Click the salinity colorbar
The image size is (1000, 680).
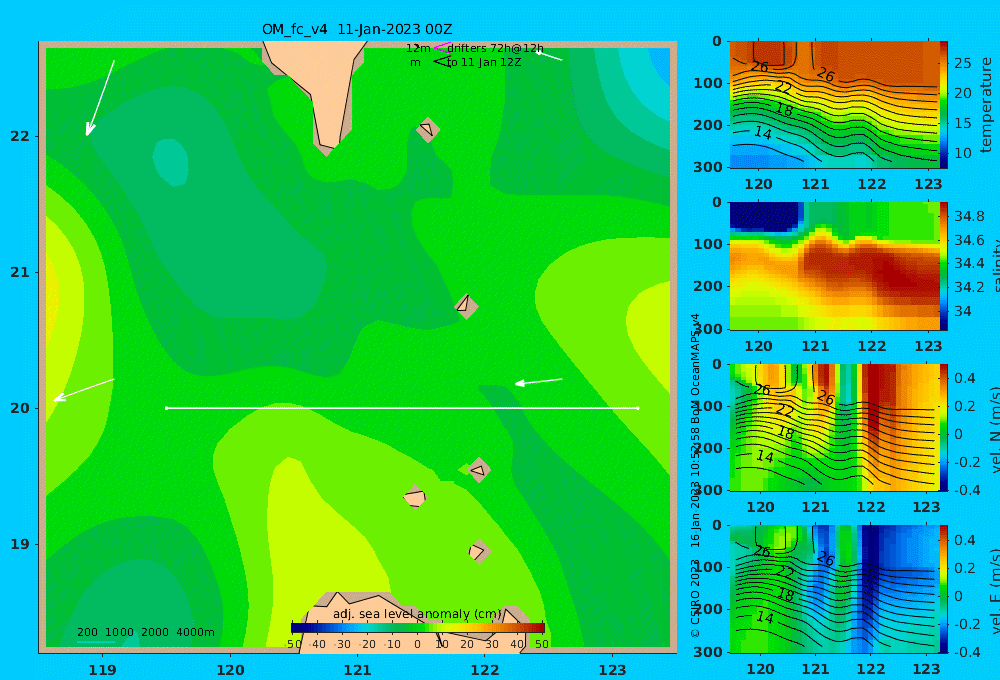[x=944, y=266]
